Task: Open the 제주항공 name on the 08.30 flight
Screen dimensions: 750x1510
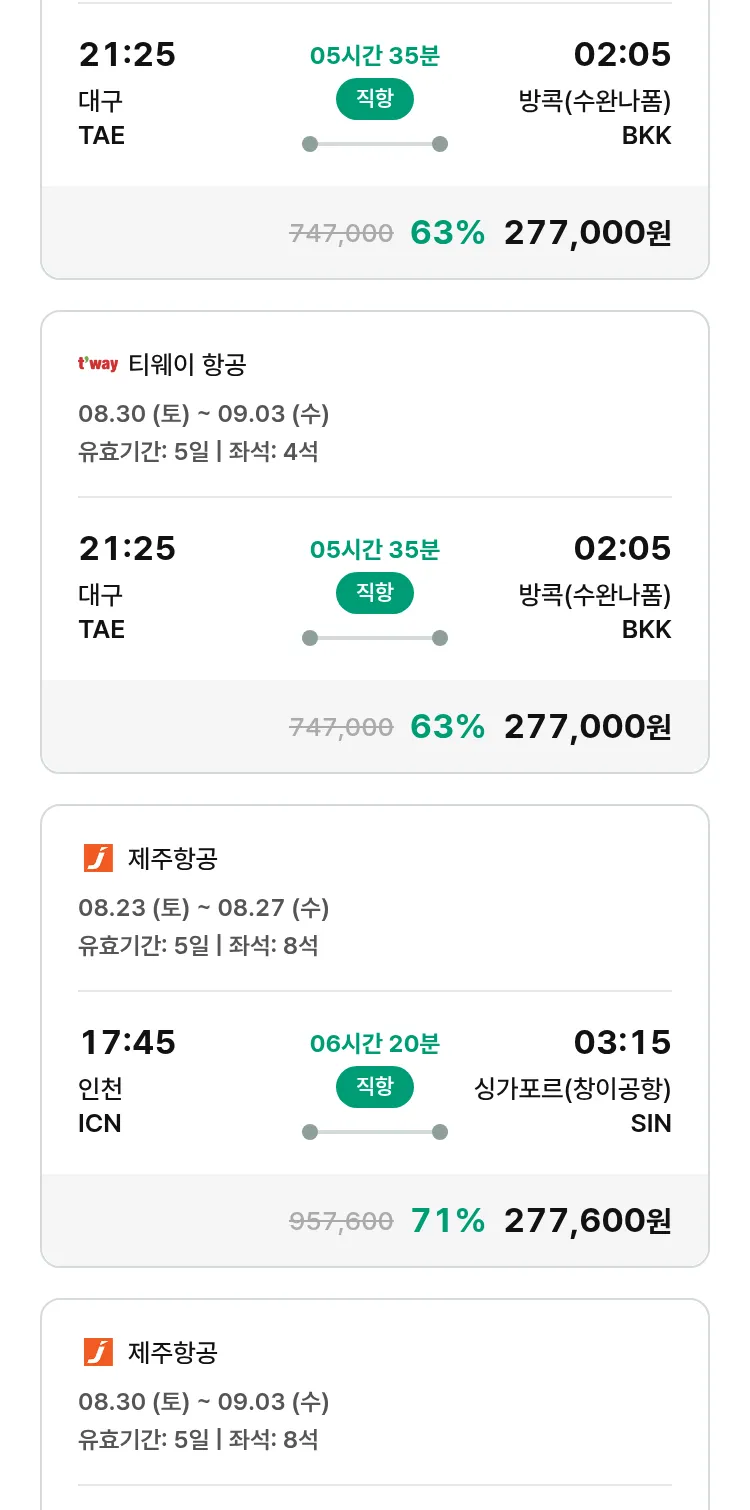Action: pyautogui.click(x=173, y=1352)
